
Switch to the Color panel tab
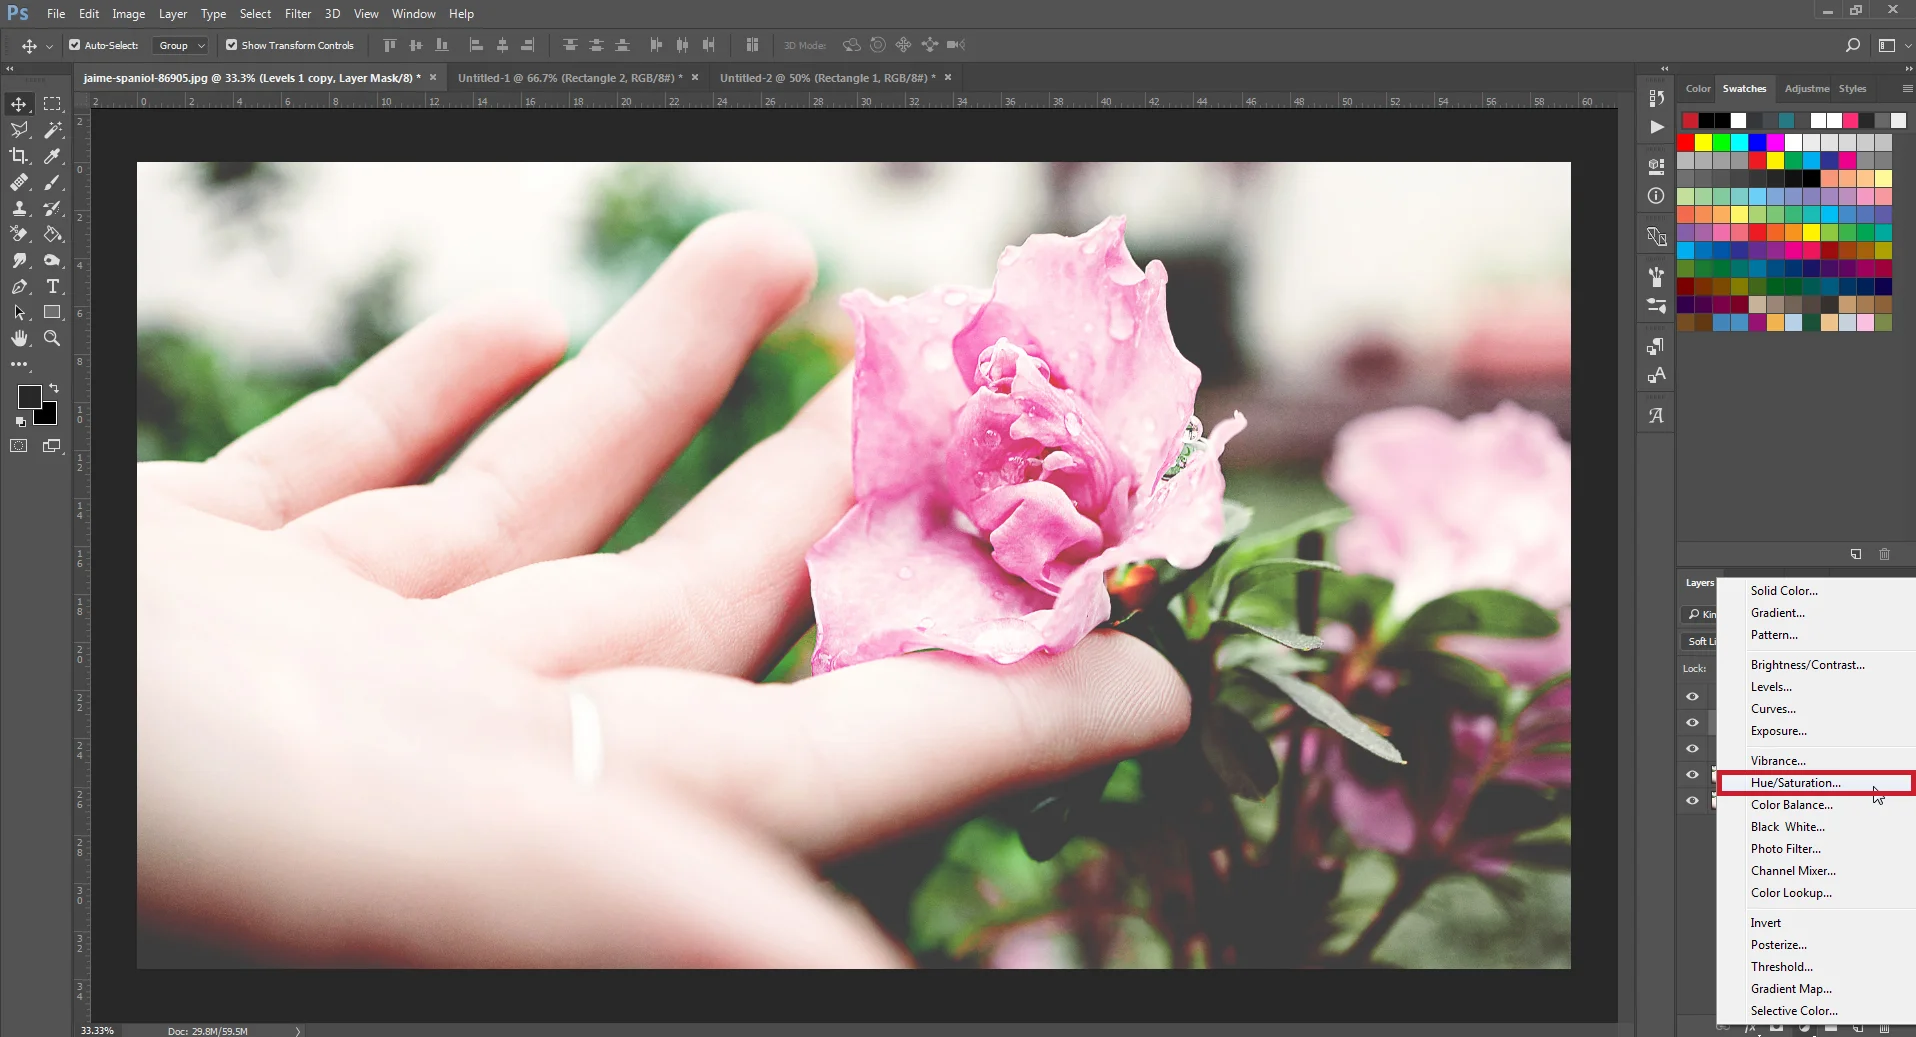[1698, 89]
